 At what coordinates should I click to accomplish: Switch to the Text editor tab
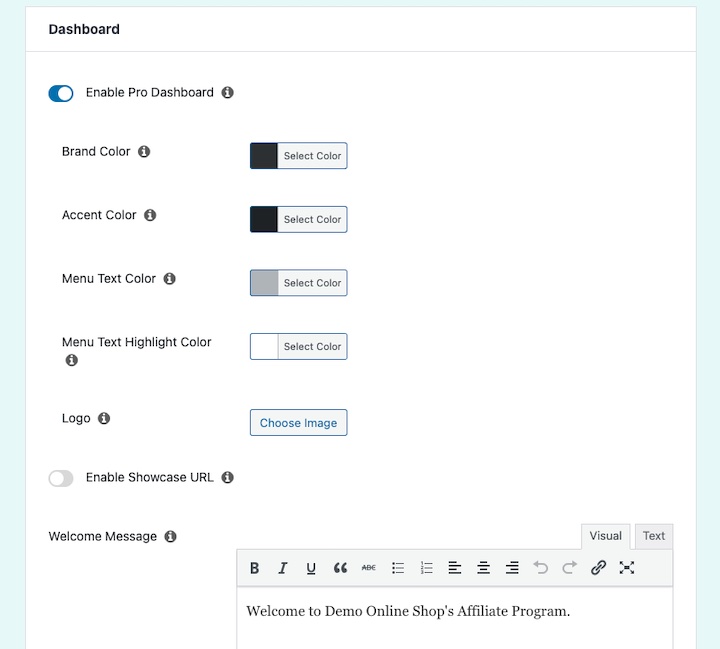point(653,536)
